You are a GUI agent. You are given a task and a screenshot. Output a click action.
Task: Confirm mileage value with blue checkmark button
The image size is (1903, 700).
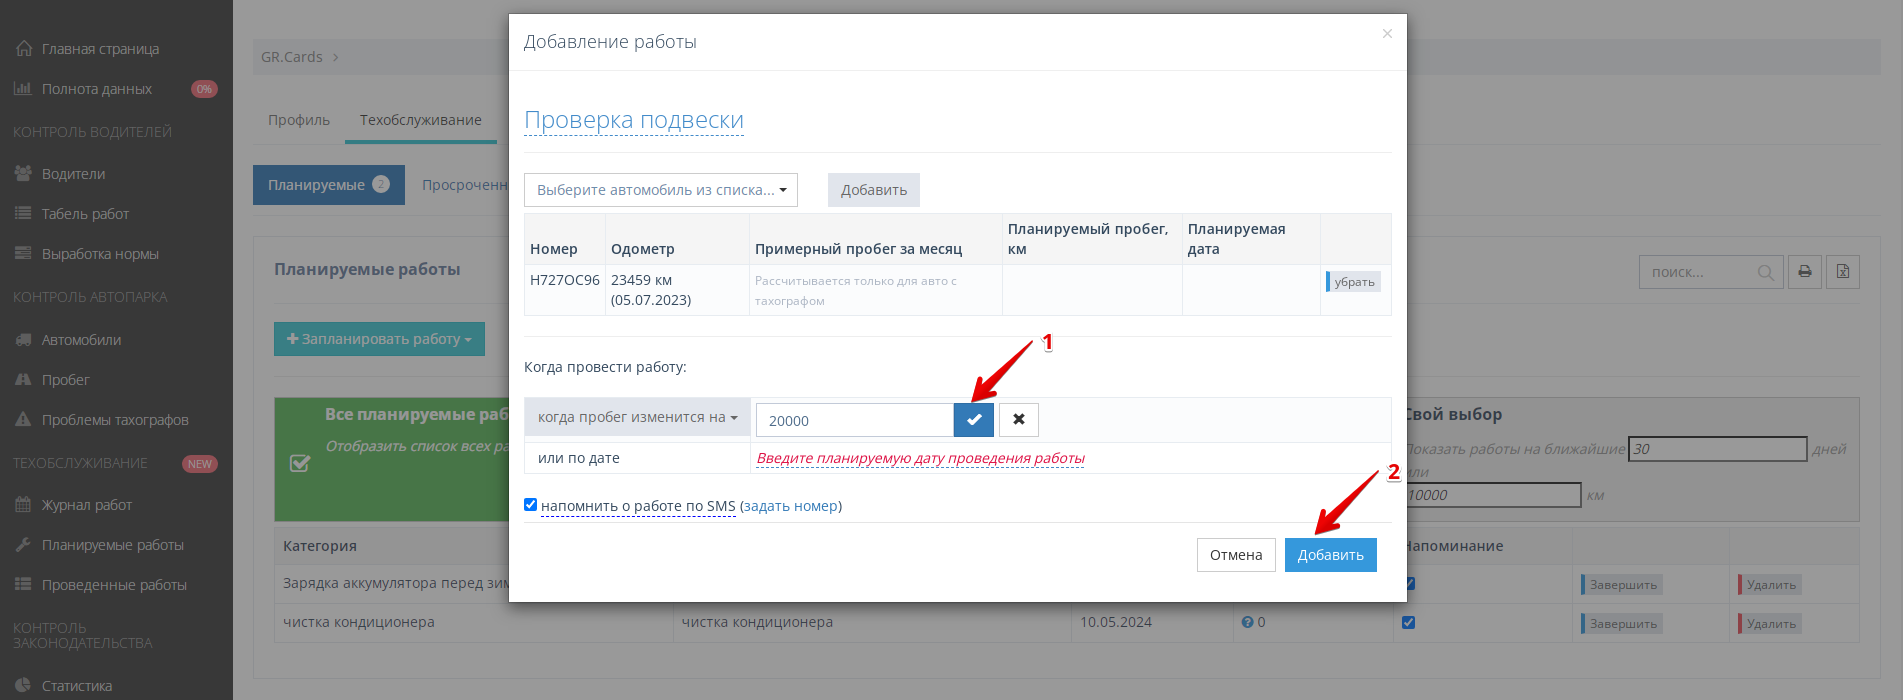click(x=973, y=420)
